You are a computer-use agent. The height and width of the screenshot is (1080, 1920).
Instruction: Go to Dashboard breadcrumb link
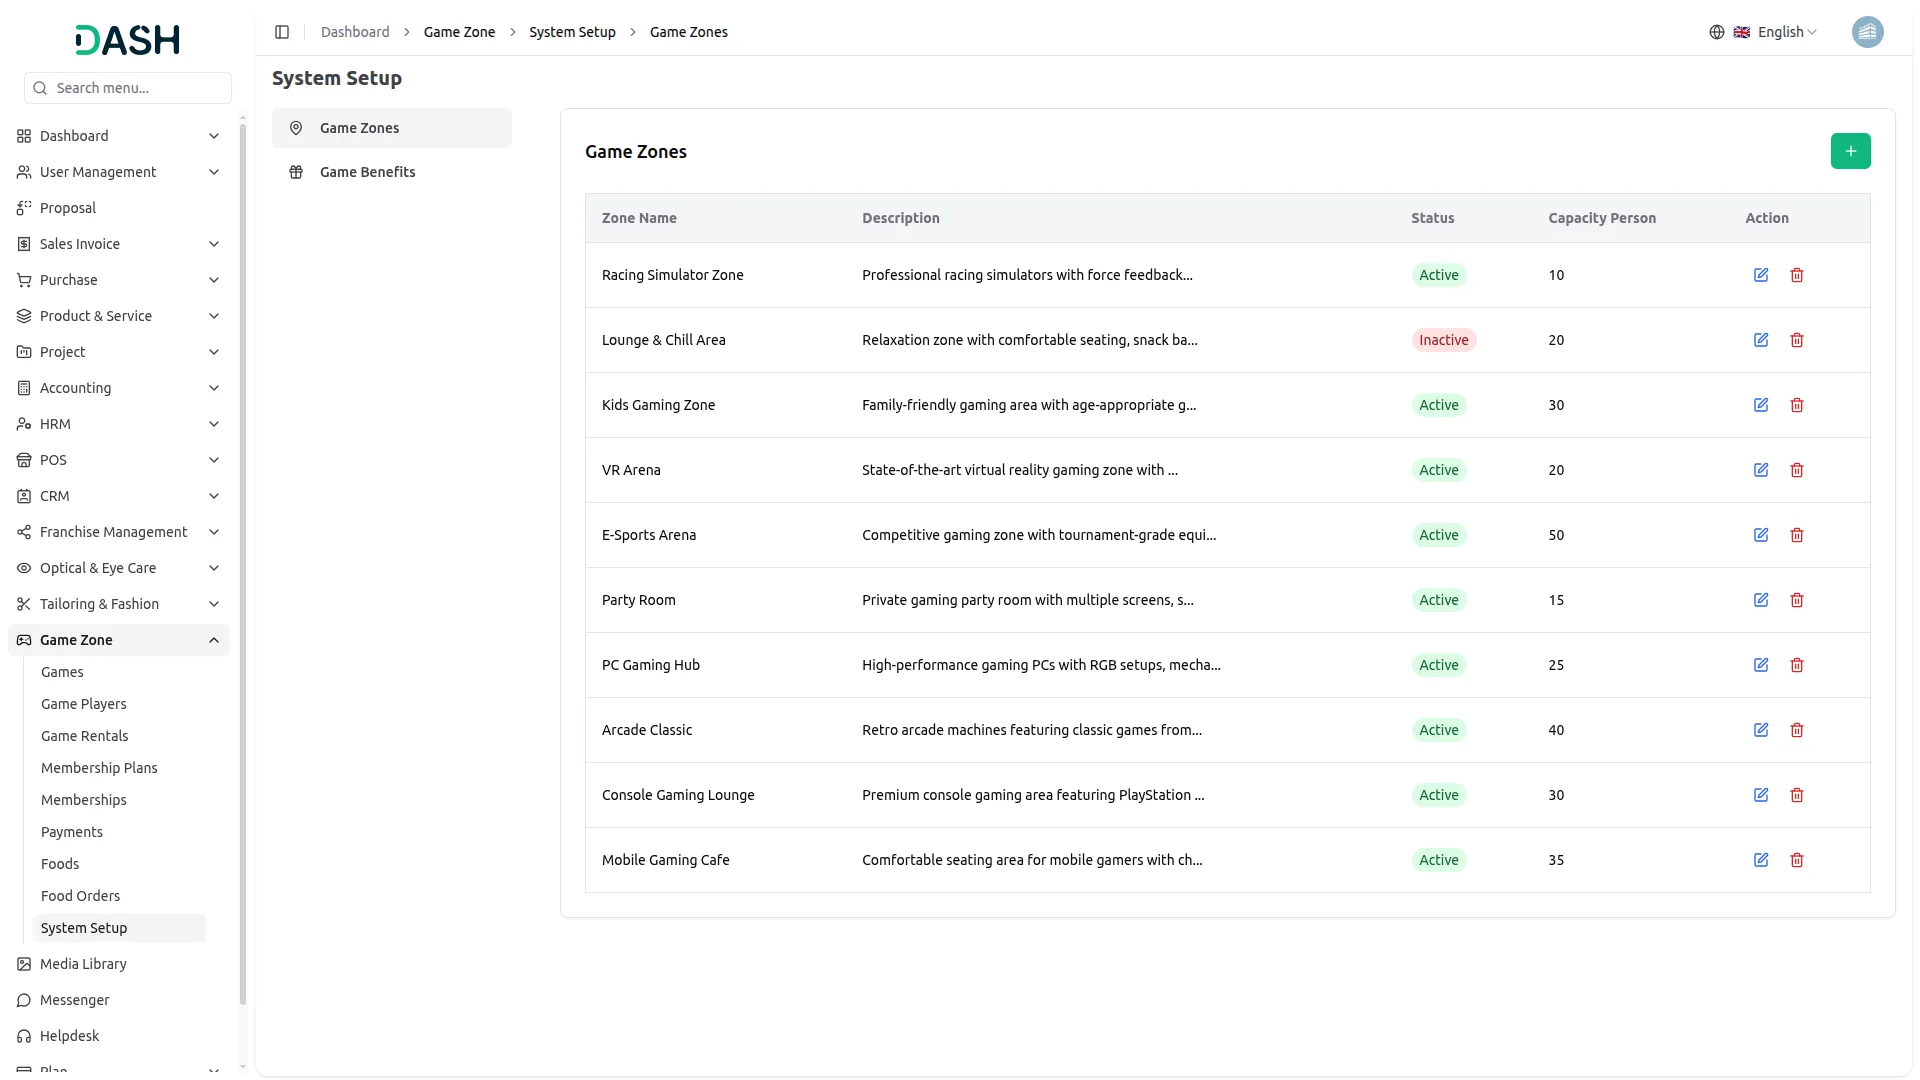(355, 32)
